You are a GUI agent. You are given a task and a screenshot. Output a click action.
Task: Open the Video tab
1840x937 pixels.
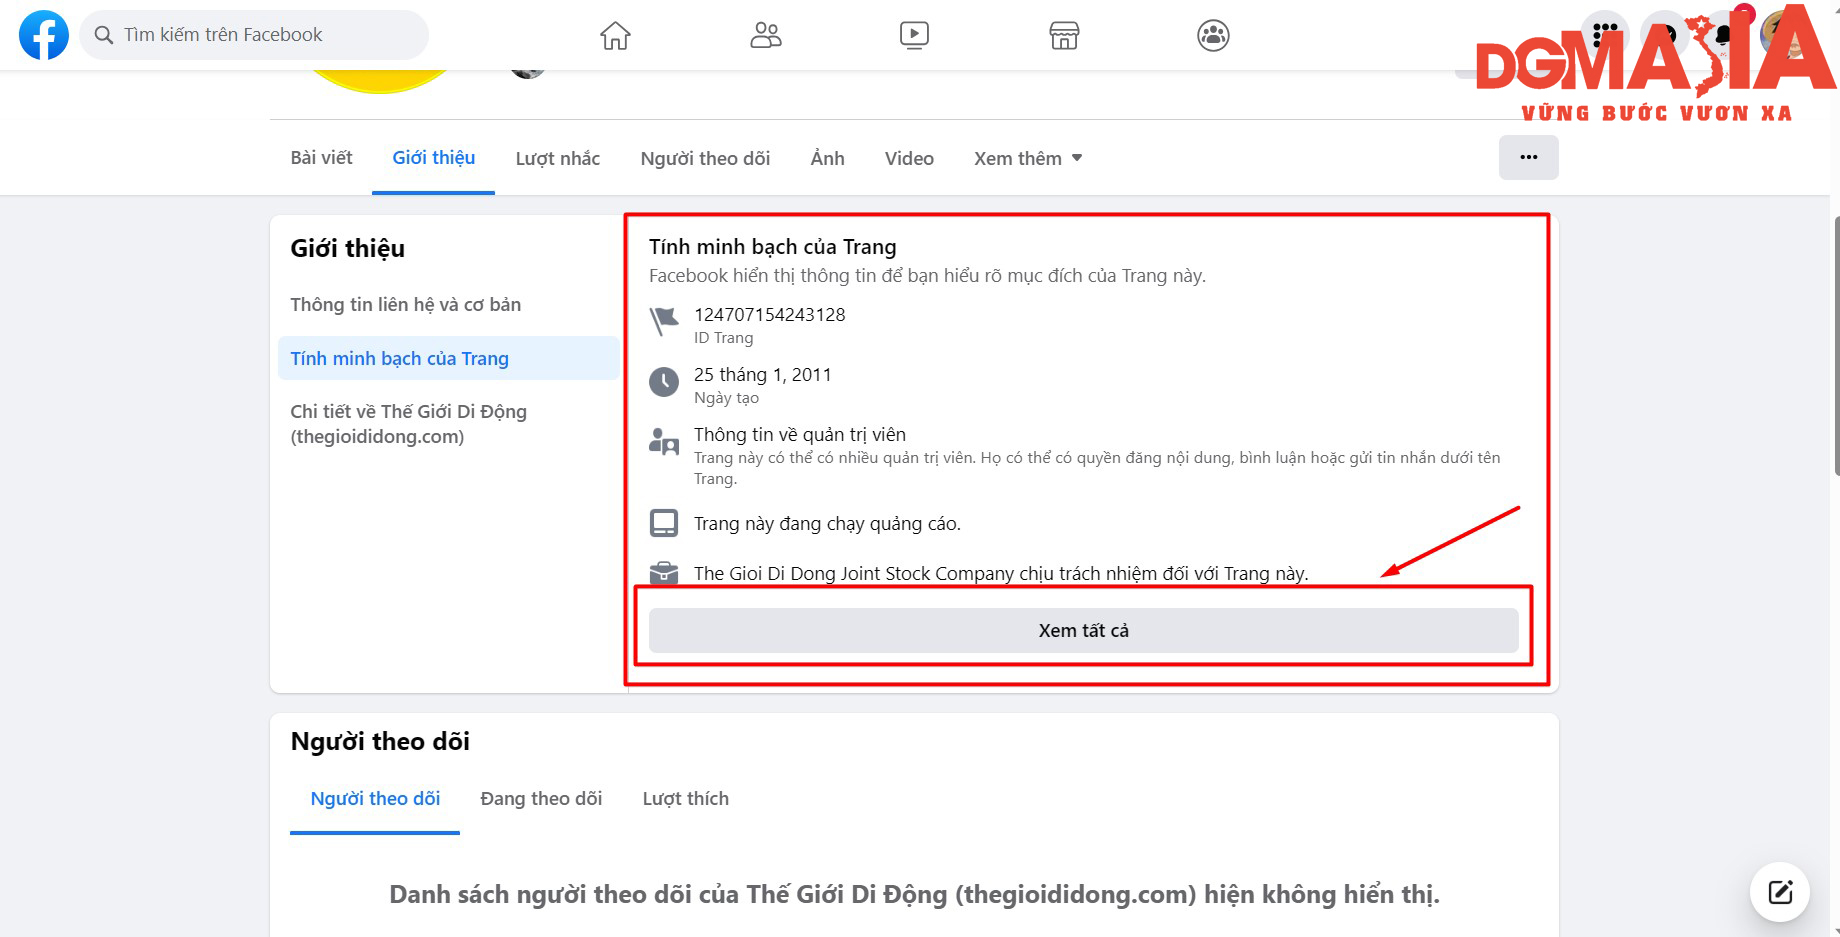coord(909,158)
